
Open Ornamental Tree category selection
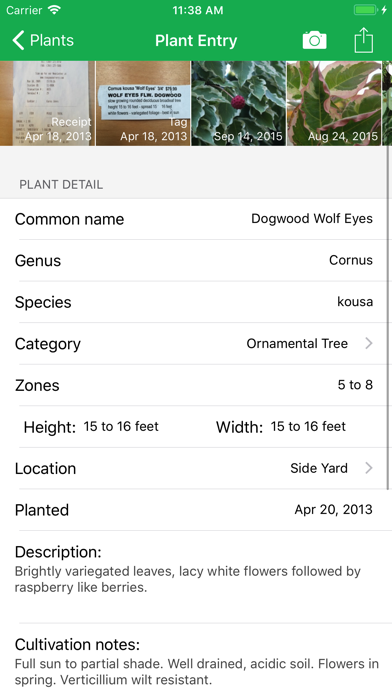[297, 343]
